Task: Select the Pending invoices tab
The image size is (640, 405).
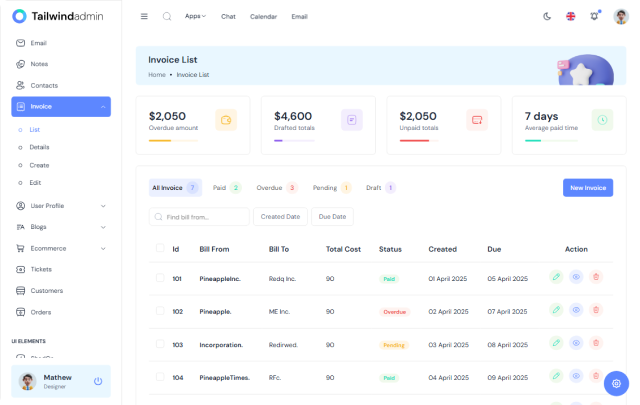Action: 331,187
